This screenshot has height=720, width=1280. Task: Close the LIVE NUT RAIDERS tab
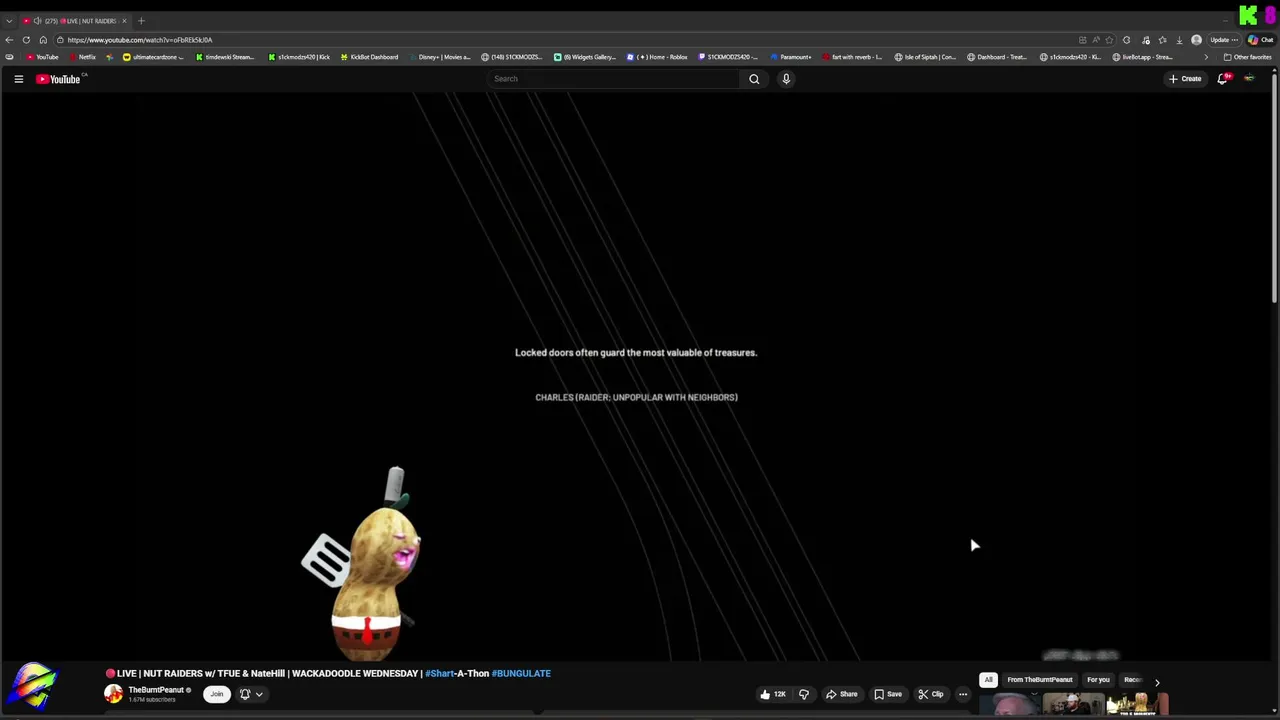(124, 21)
